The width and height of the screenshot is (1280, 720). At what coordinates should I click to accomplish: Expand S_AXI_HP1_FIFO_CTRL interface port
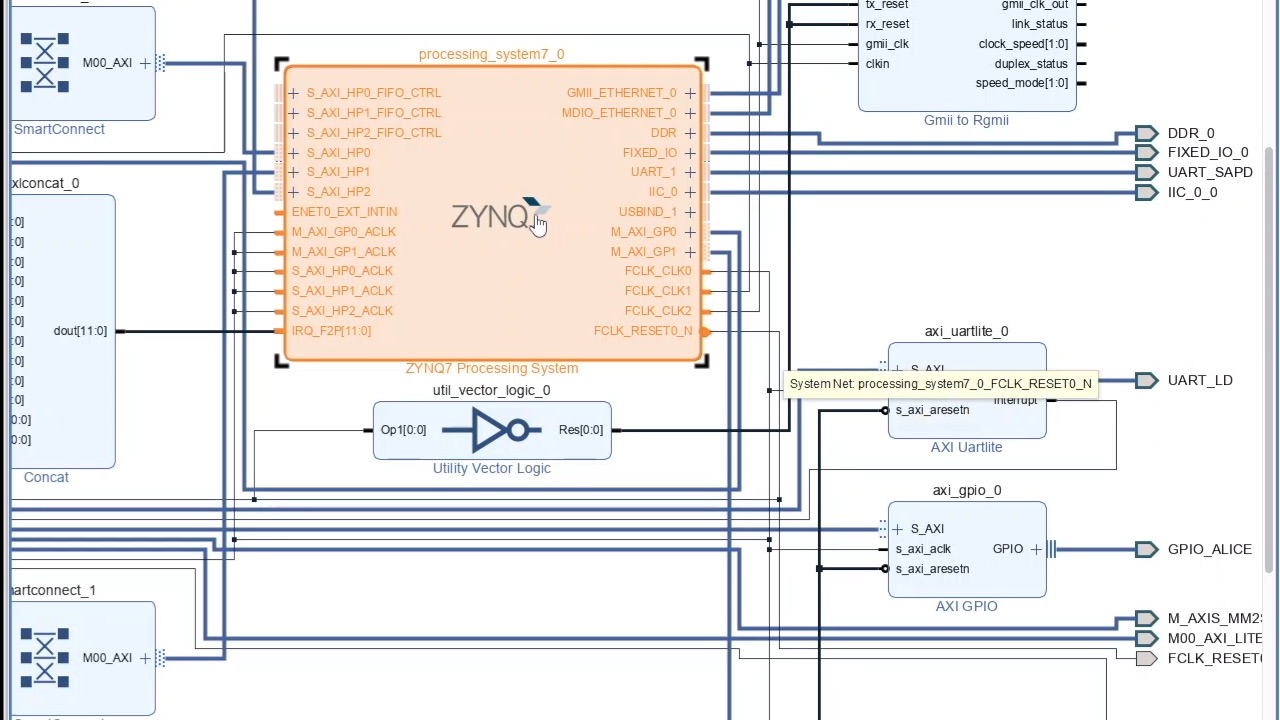pyautogui.click(x=293, y=113)
